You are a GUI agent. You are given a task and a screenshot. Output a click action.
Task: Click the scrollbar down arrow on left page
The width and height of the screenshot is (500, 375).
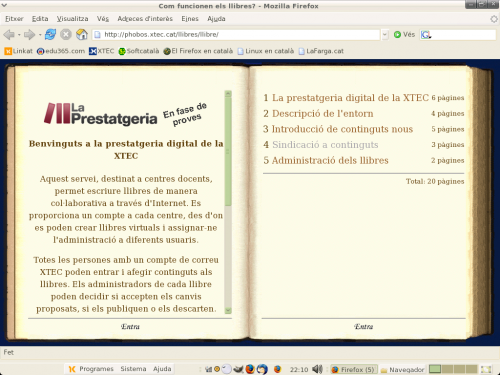point(228,310)
